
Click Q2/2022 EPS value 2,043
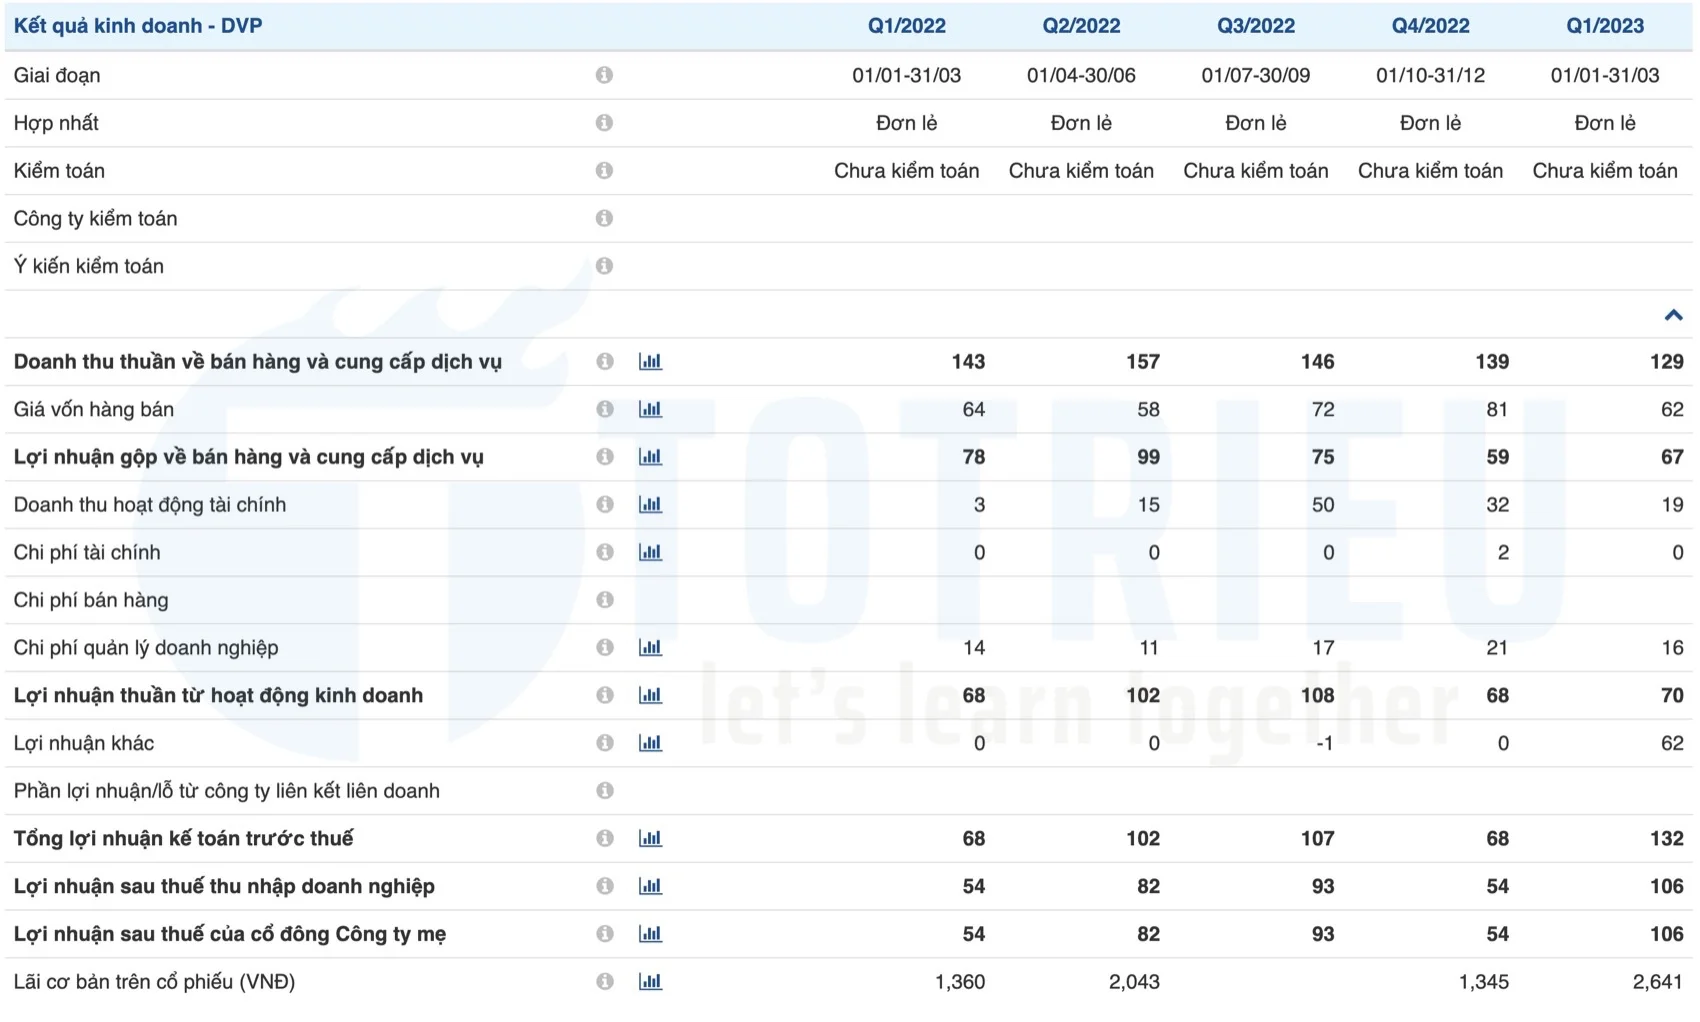(x=1134, y=982)
